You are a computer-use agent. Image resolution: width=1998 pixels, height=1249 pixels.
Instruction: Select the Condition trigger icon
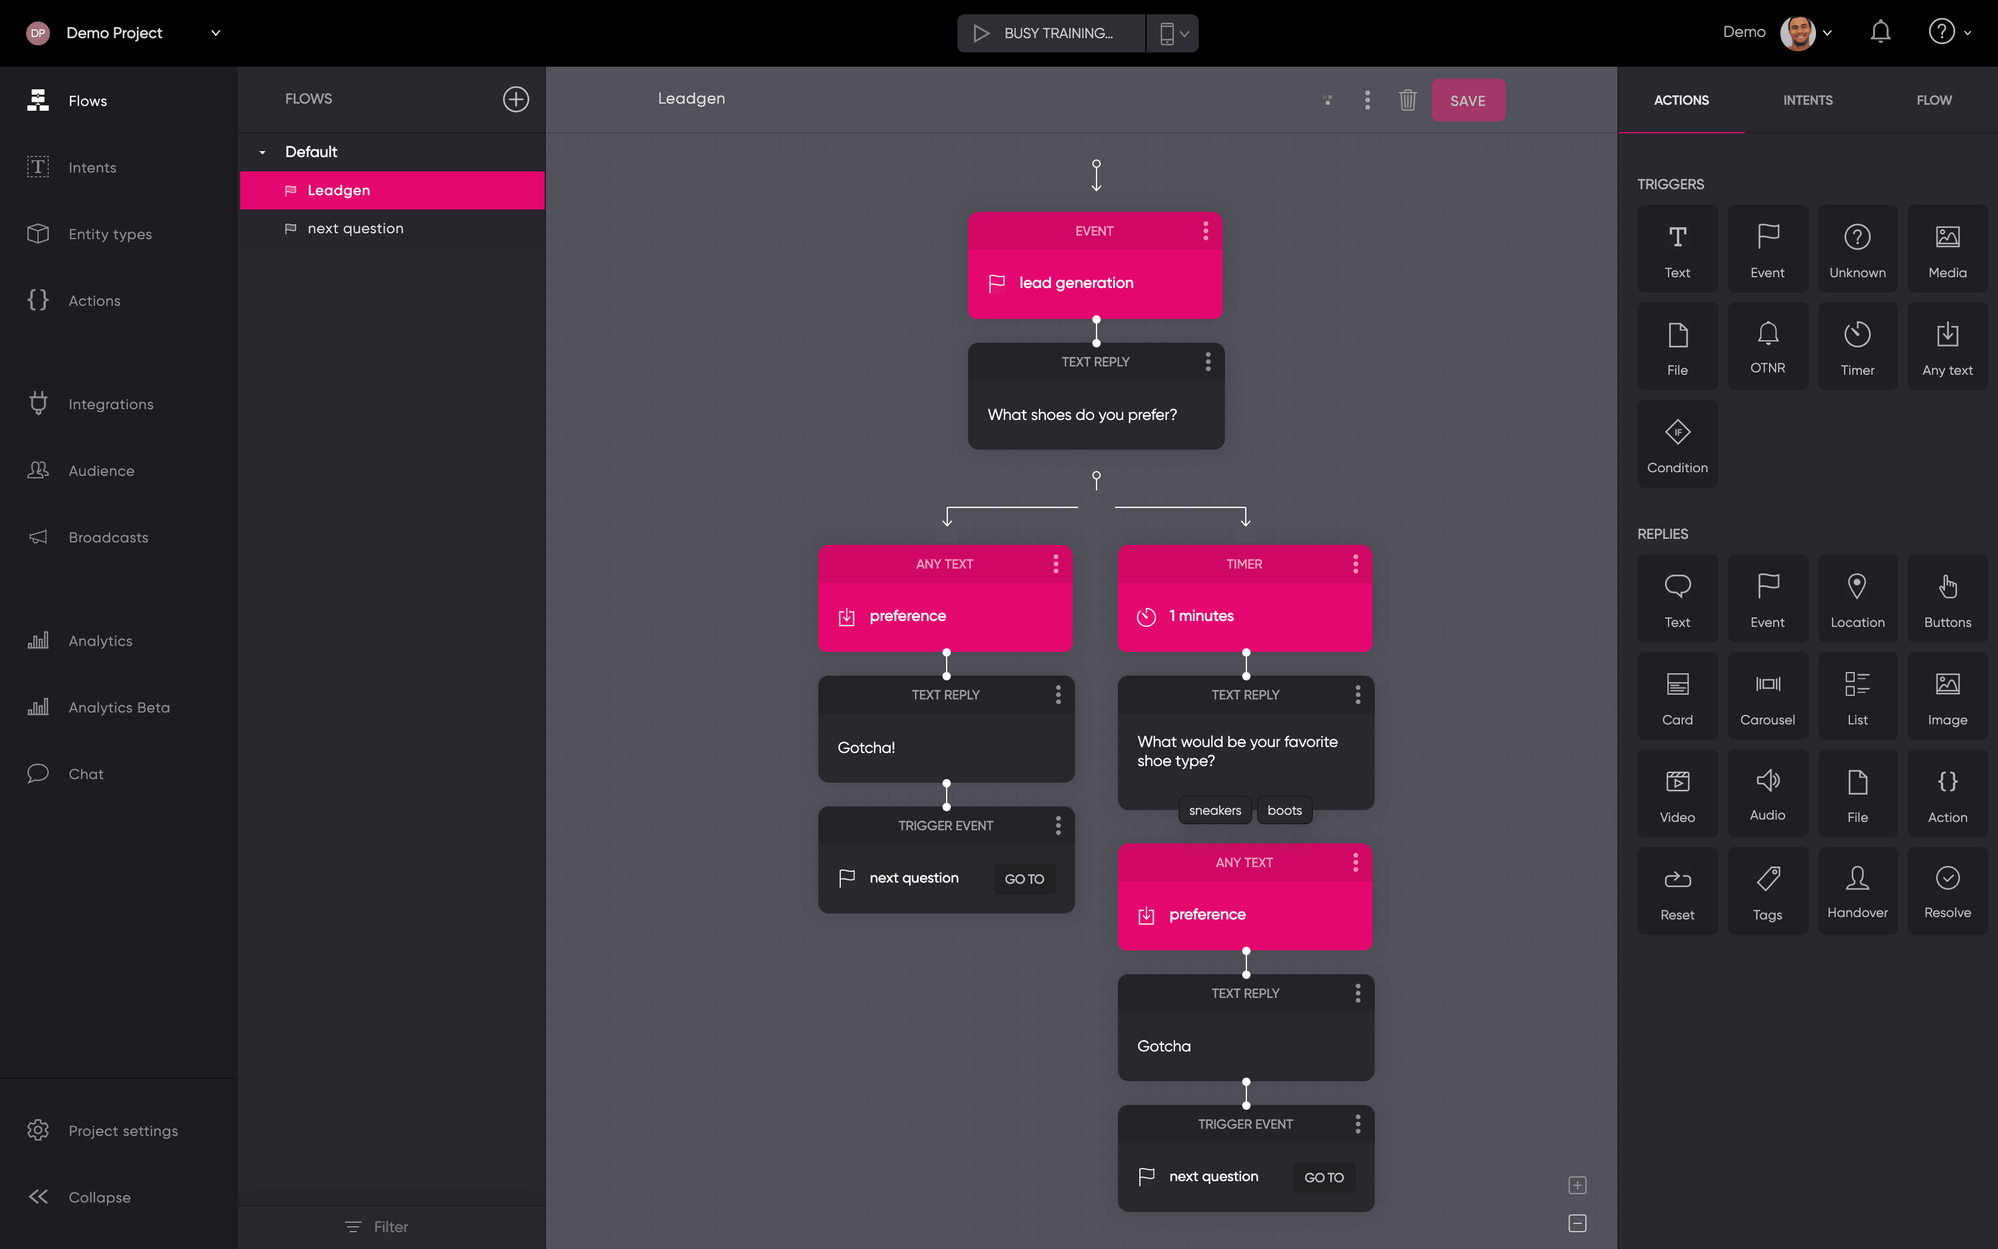[x=1677, y=444]
